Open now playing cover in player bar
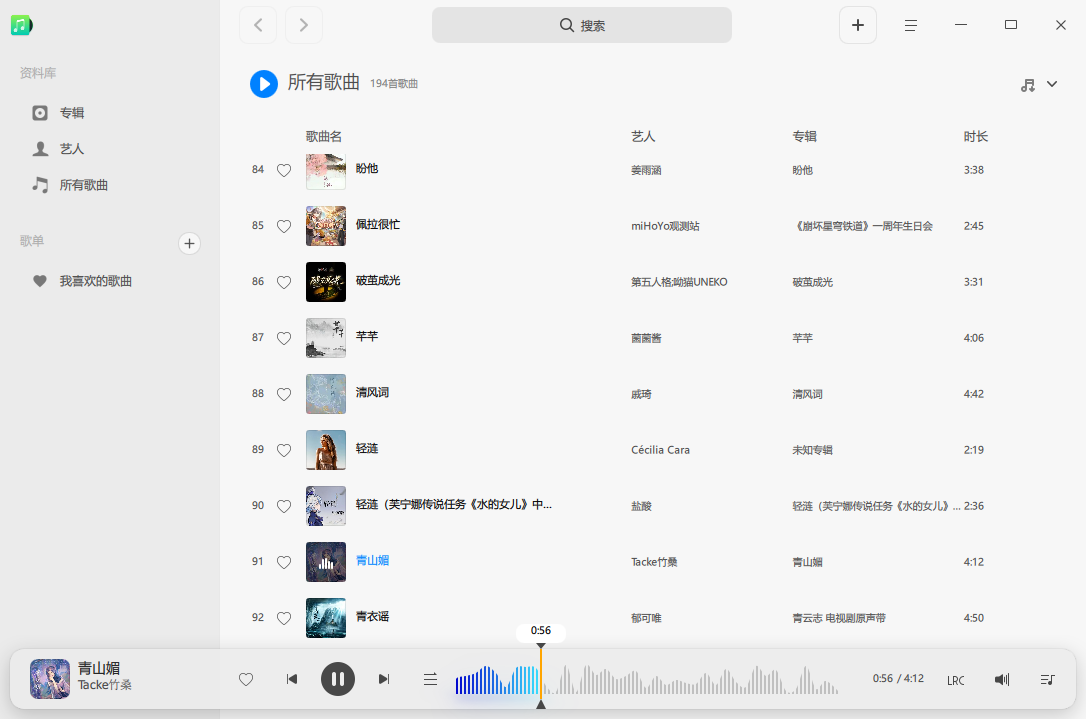This screenshot has height=719, width=1086. click(x=50, y=679)
